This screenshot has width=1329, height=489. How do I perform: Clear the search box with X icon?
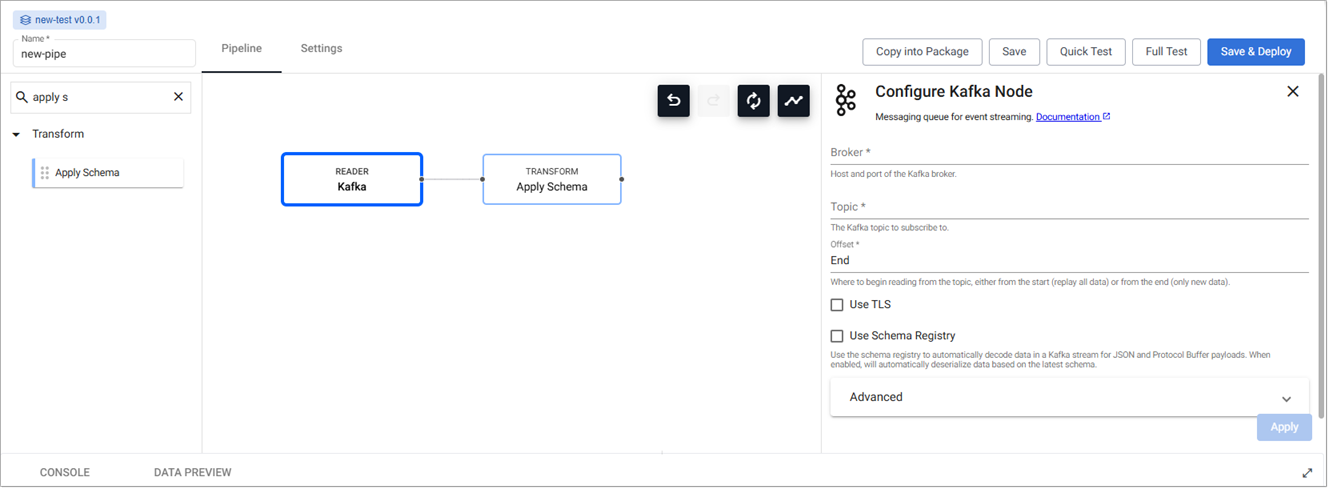(x=179, y=97)
